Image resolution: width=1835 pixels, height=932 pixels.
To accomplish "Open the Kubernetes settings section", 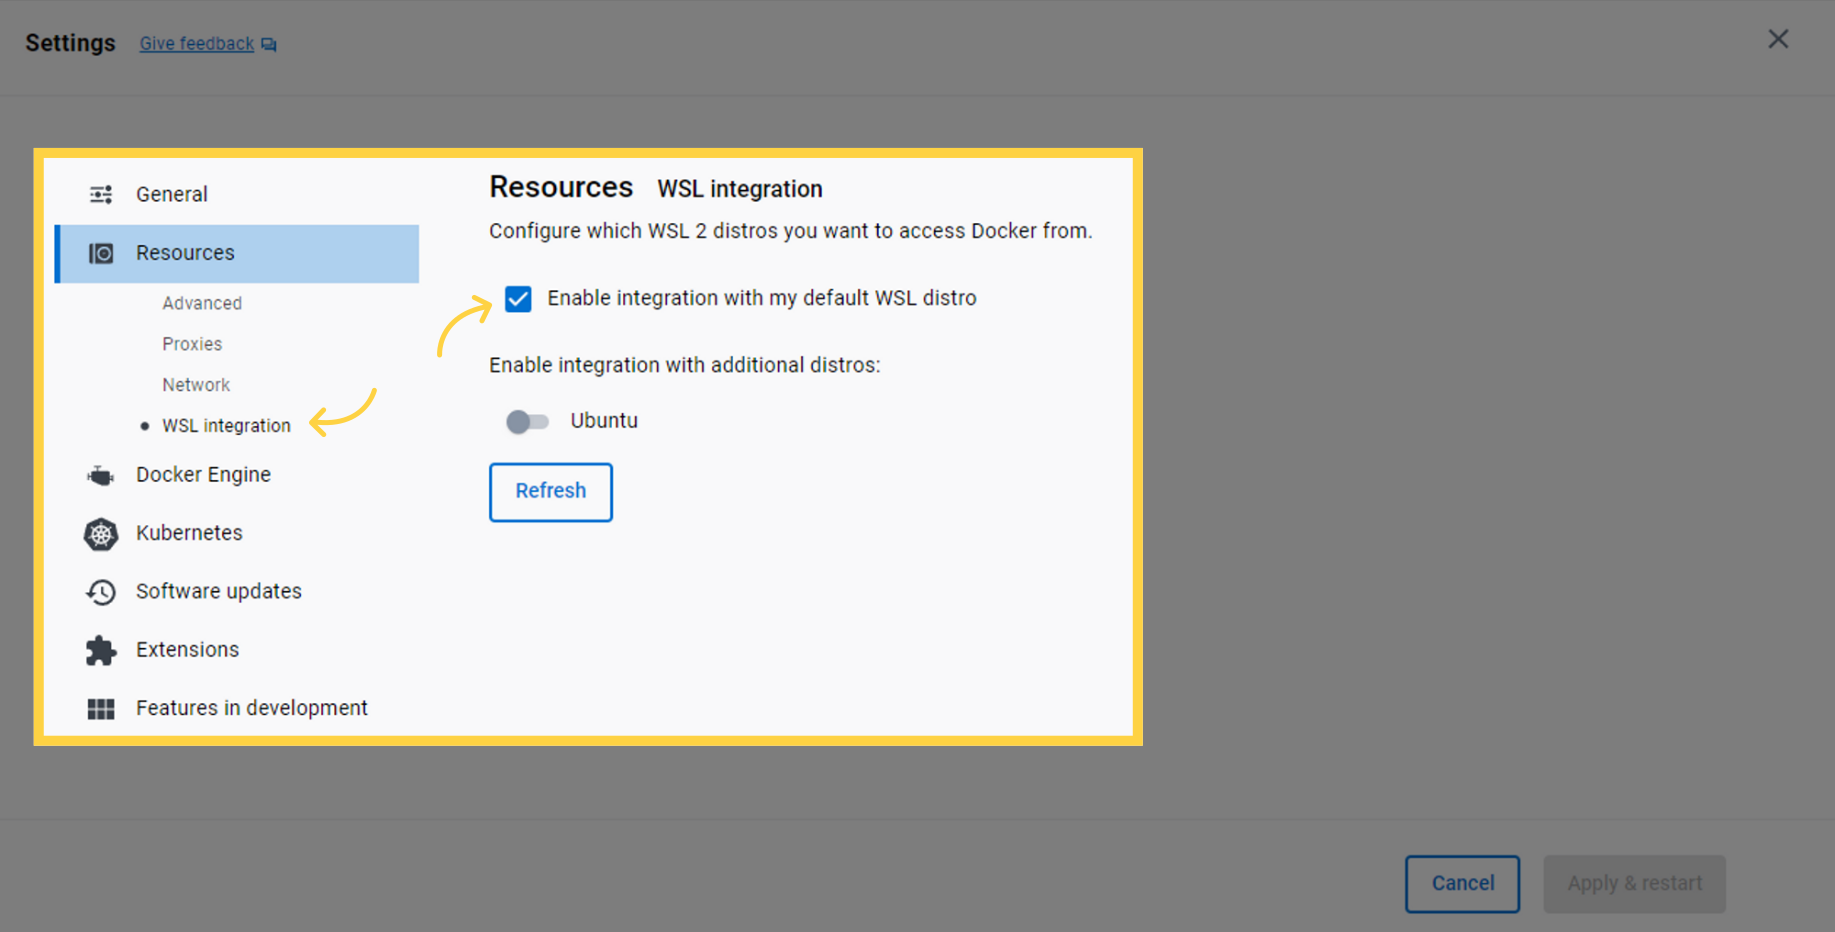I will (x=237, y=533).
